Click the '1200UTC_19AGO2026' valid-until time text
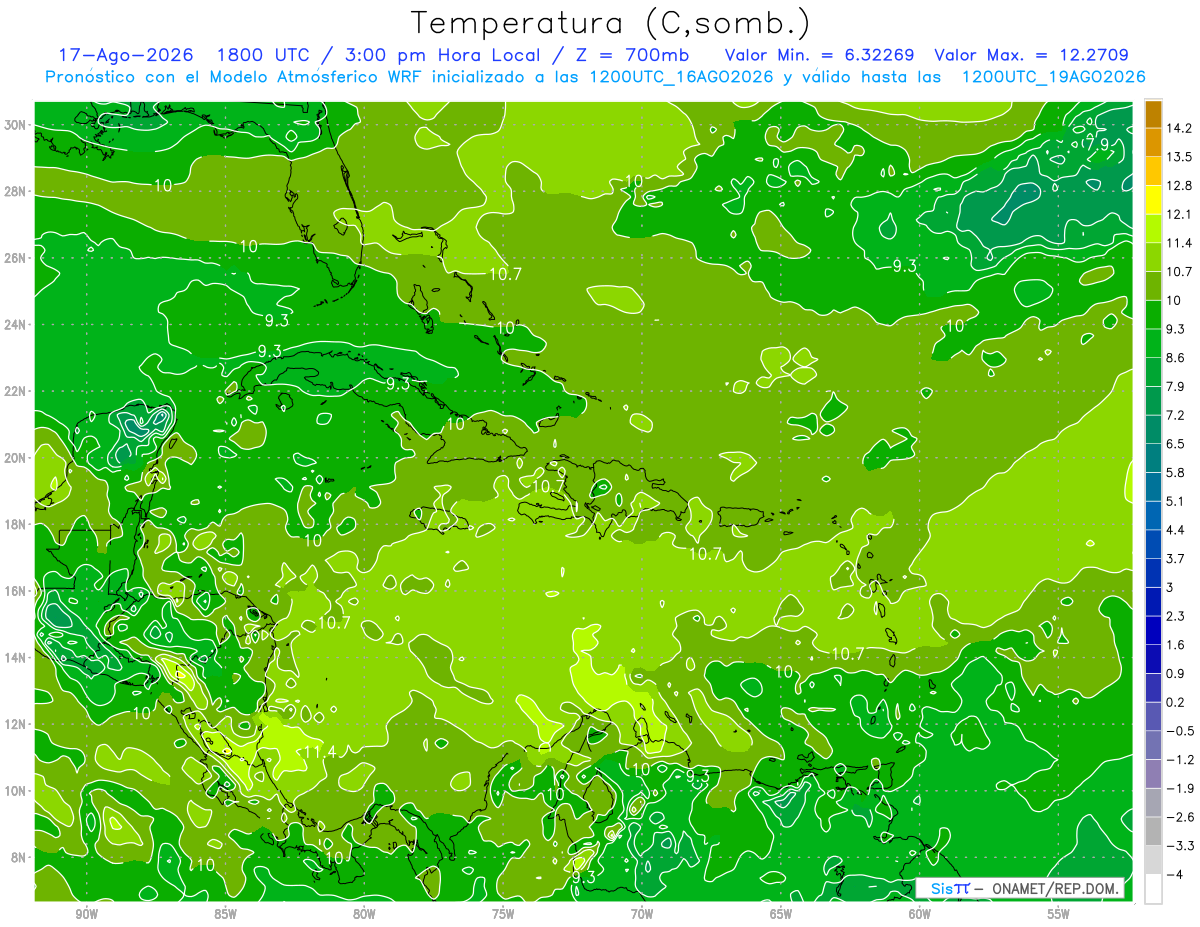Screen dimensions: 1200x927 (x=1053, y=77)
